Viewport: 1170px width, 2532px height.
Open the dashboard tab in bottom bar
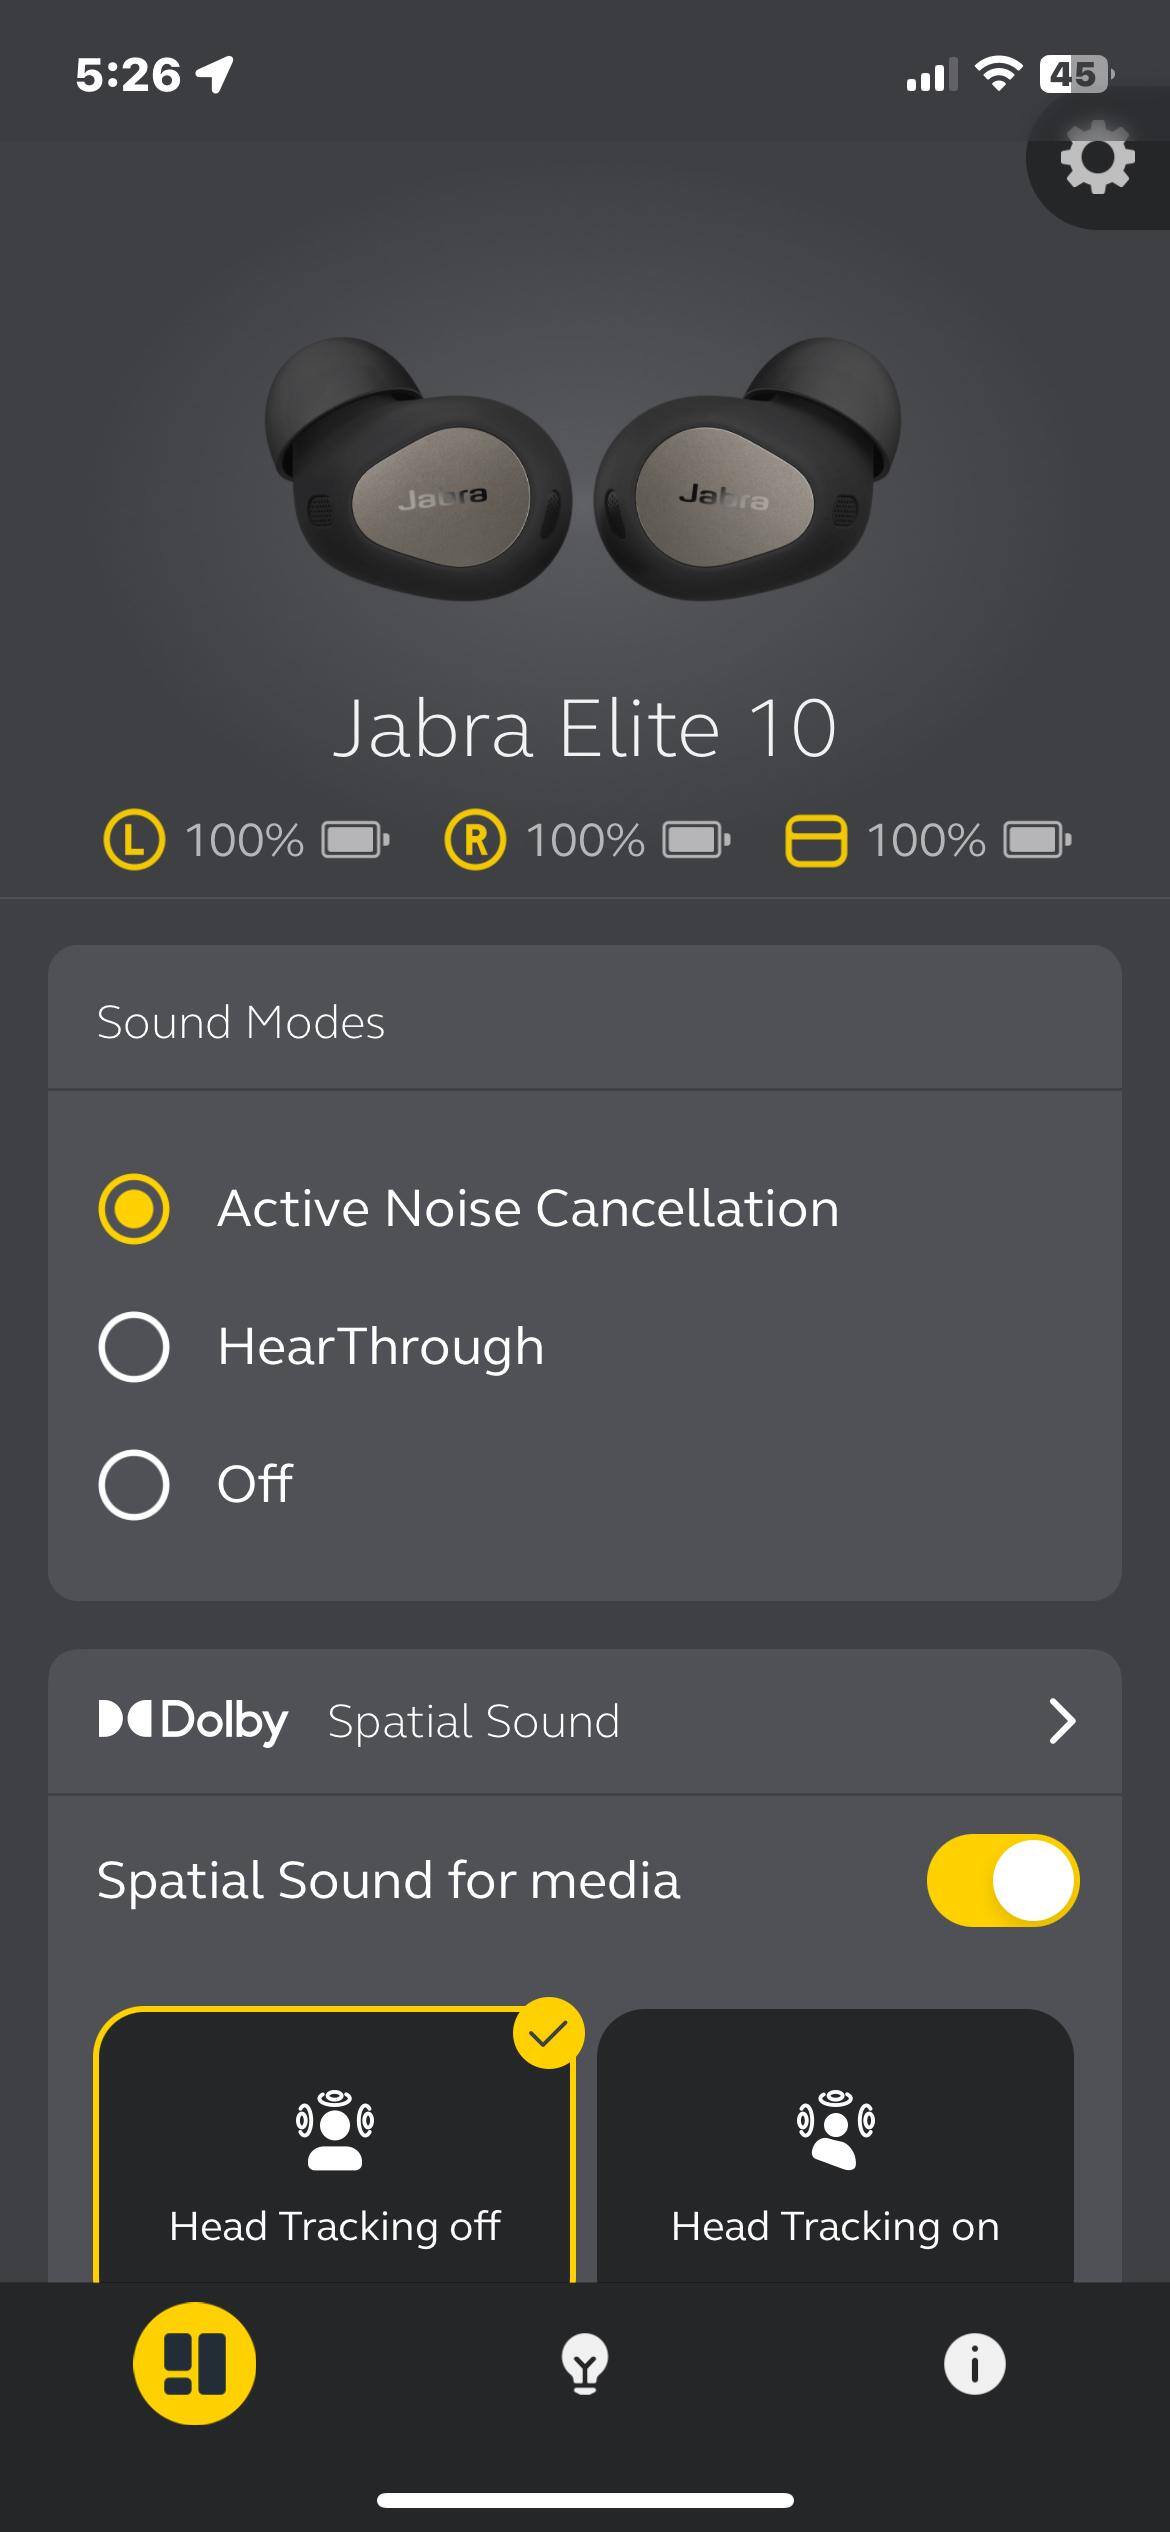coord(194,2364)
